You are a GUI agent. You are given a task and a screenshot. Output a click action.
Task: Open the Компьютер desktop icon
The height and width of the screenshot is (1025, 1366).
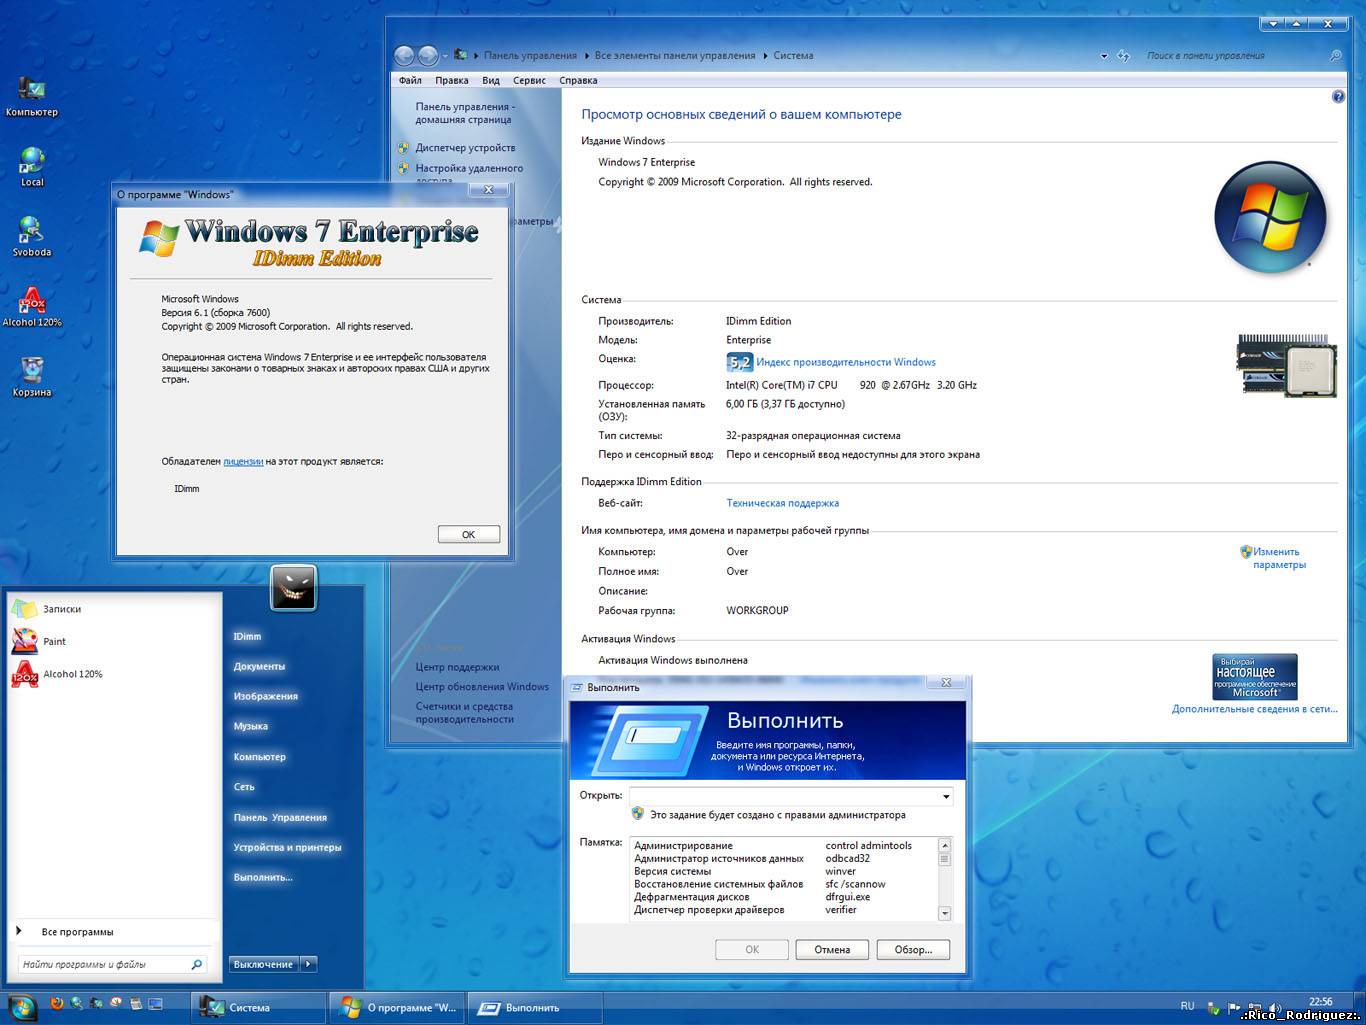(31, 97)
